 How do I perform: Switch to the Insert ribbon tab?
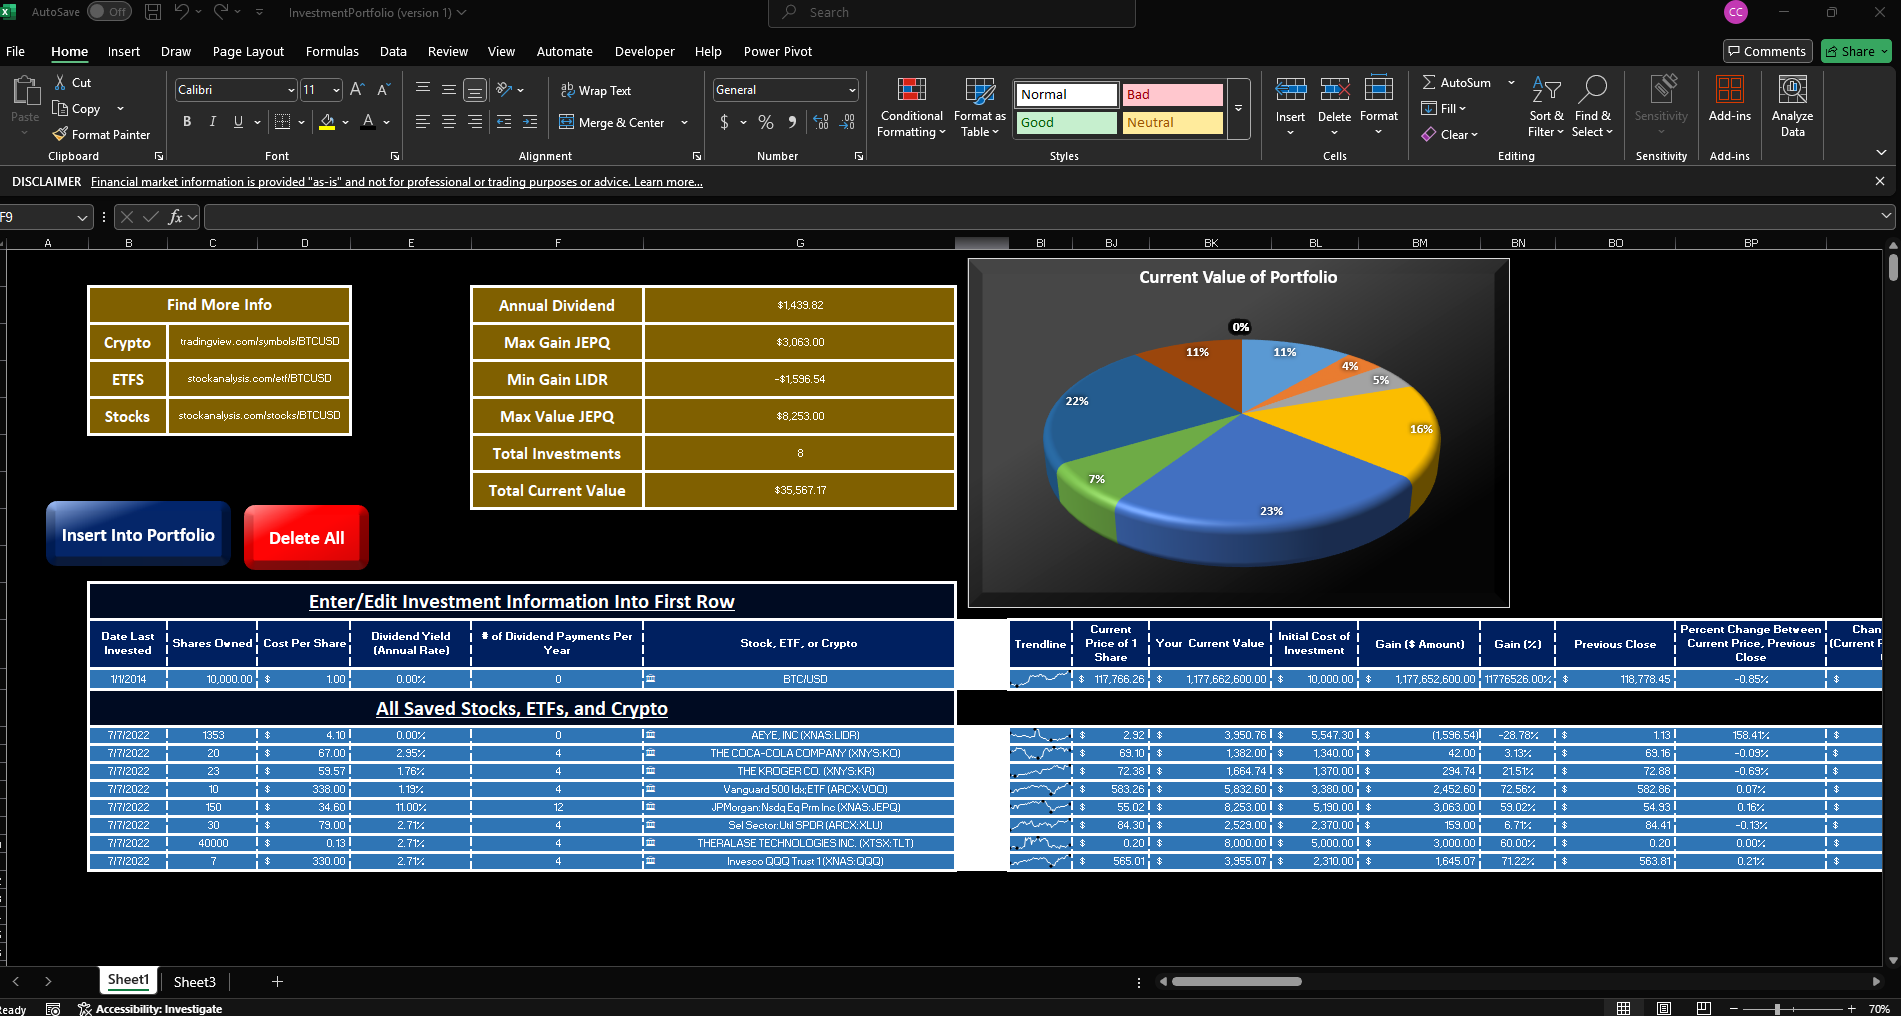tap(124, 51)
